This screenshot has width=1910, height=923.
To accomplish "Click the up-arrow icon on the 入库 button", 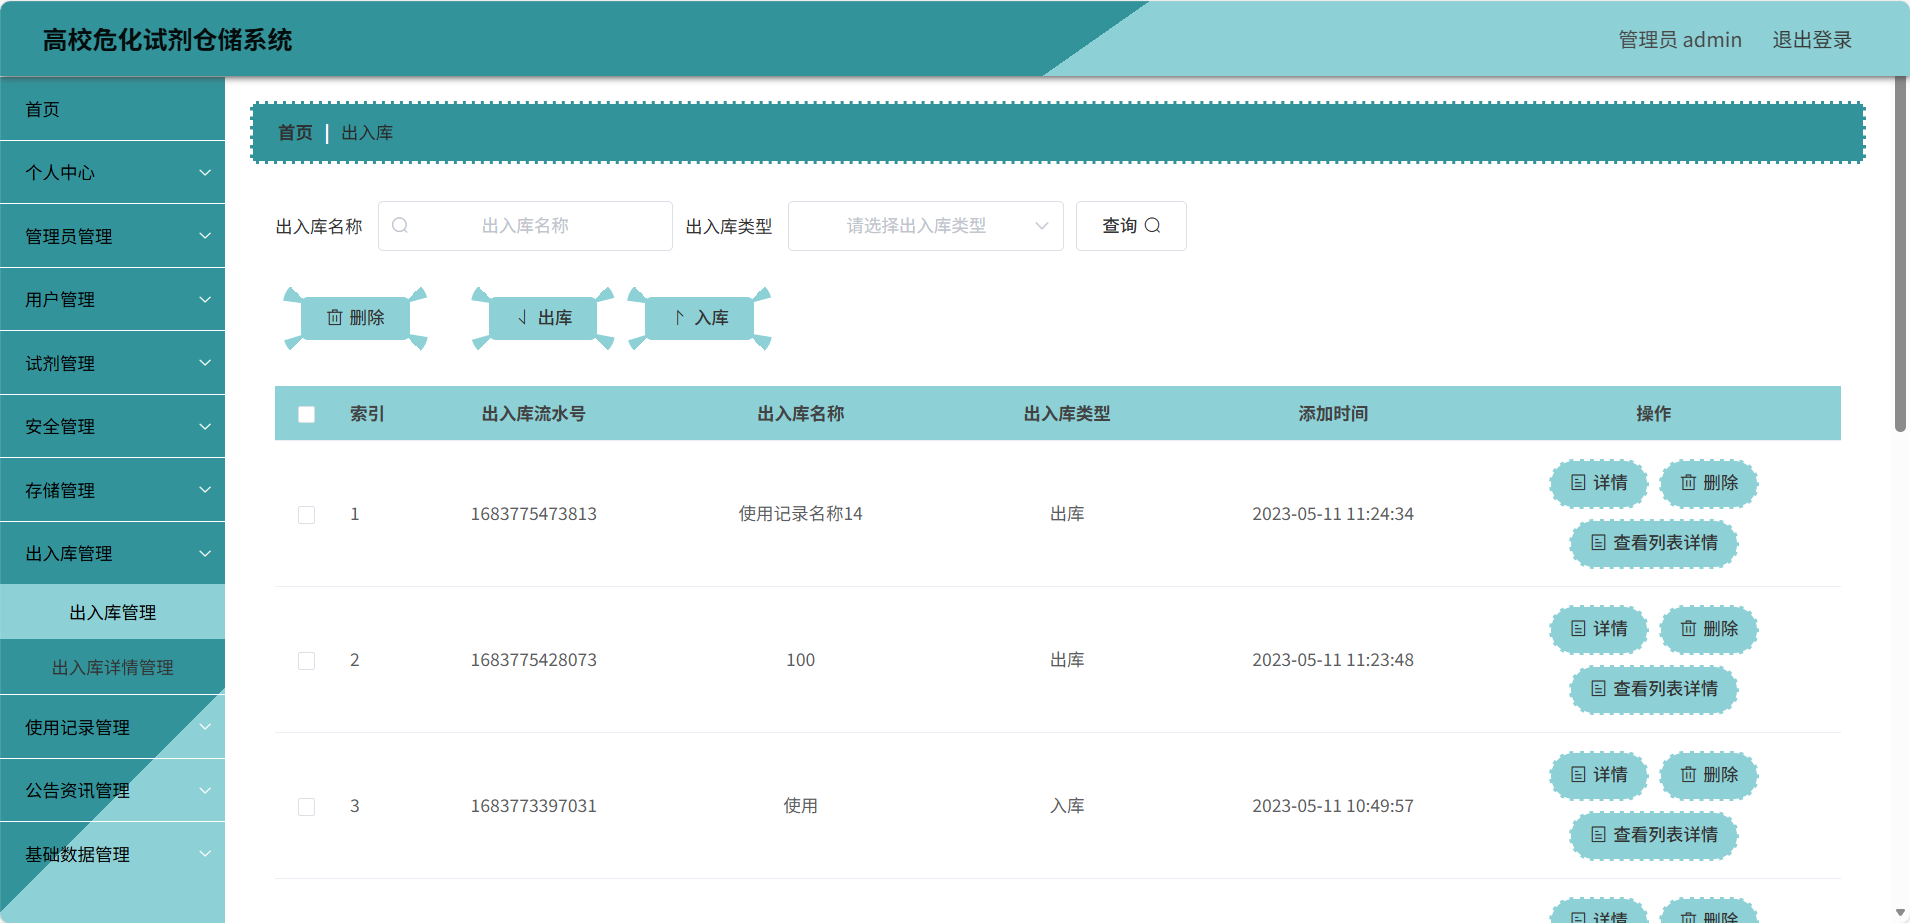I will pos(679,318).
